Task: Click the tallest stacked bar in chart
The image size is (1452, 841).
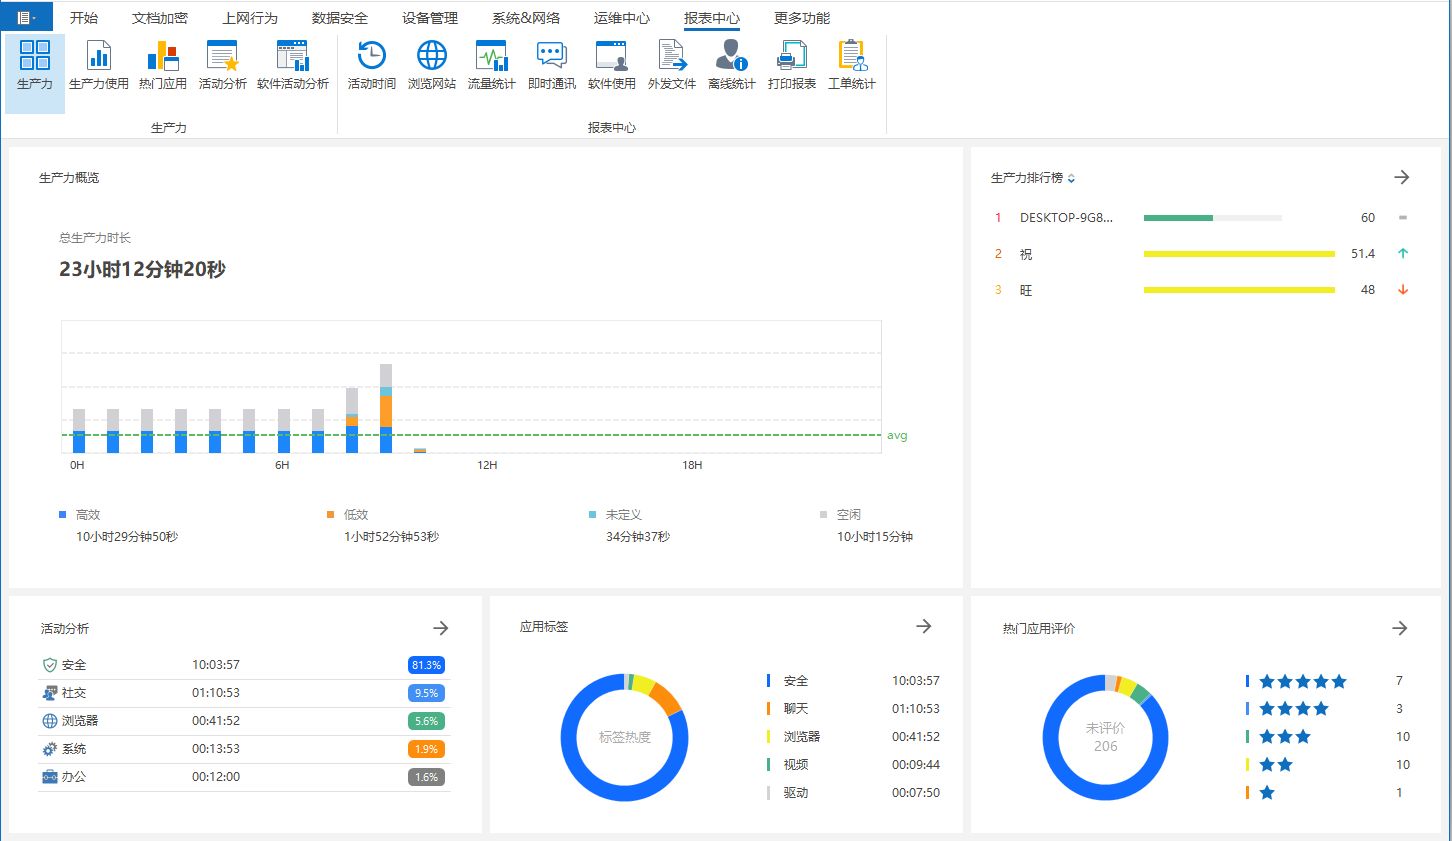Action: (x=386, y=408)
